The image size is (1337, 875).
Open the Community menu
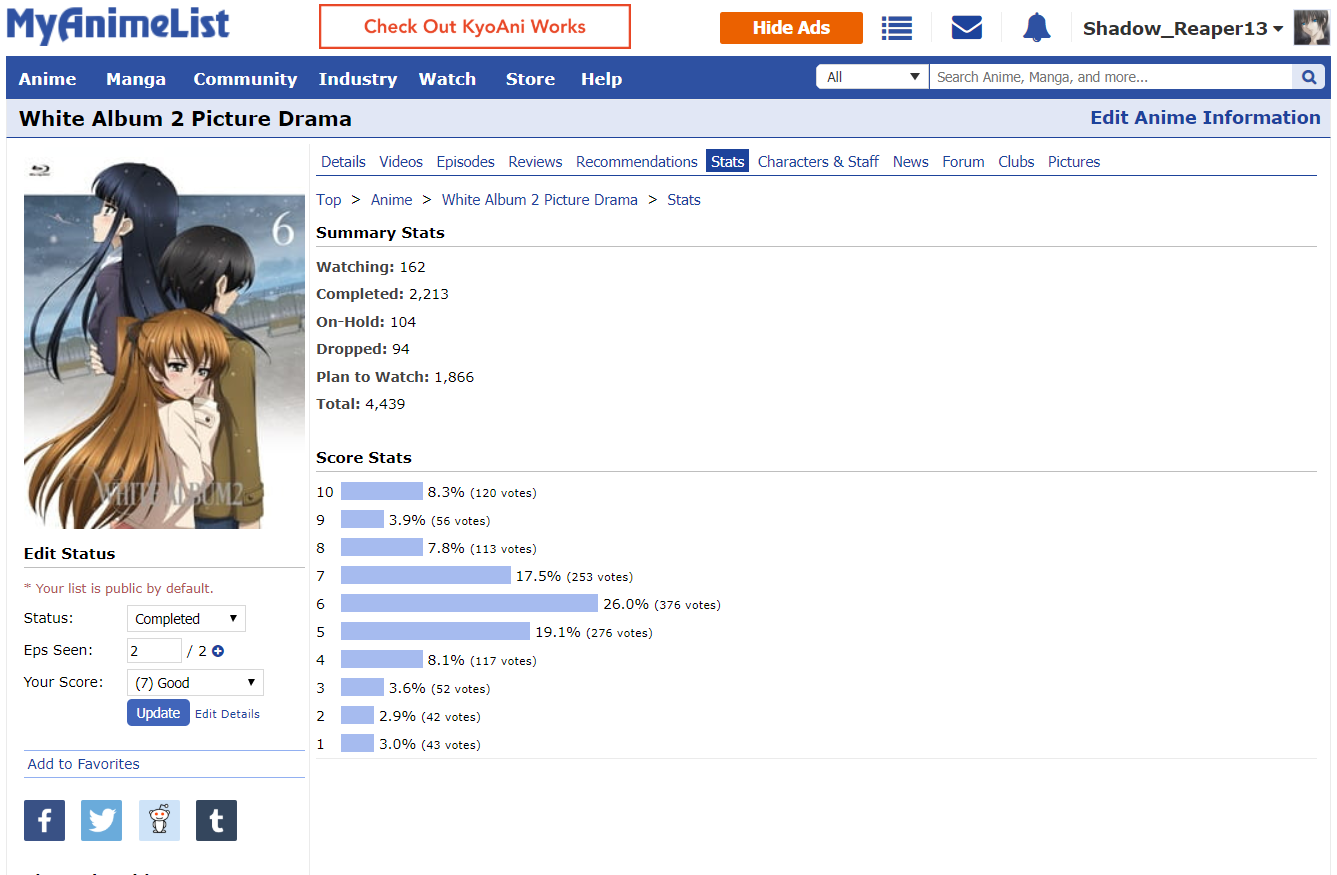[x=245, y=79]
